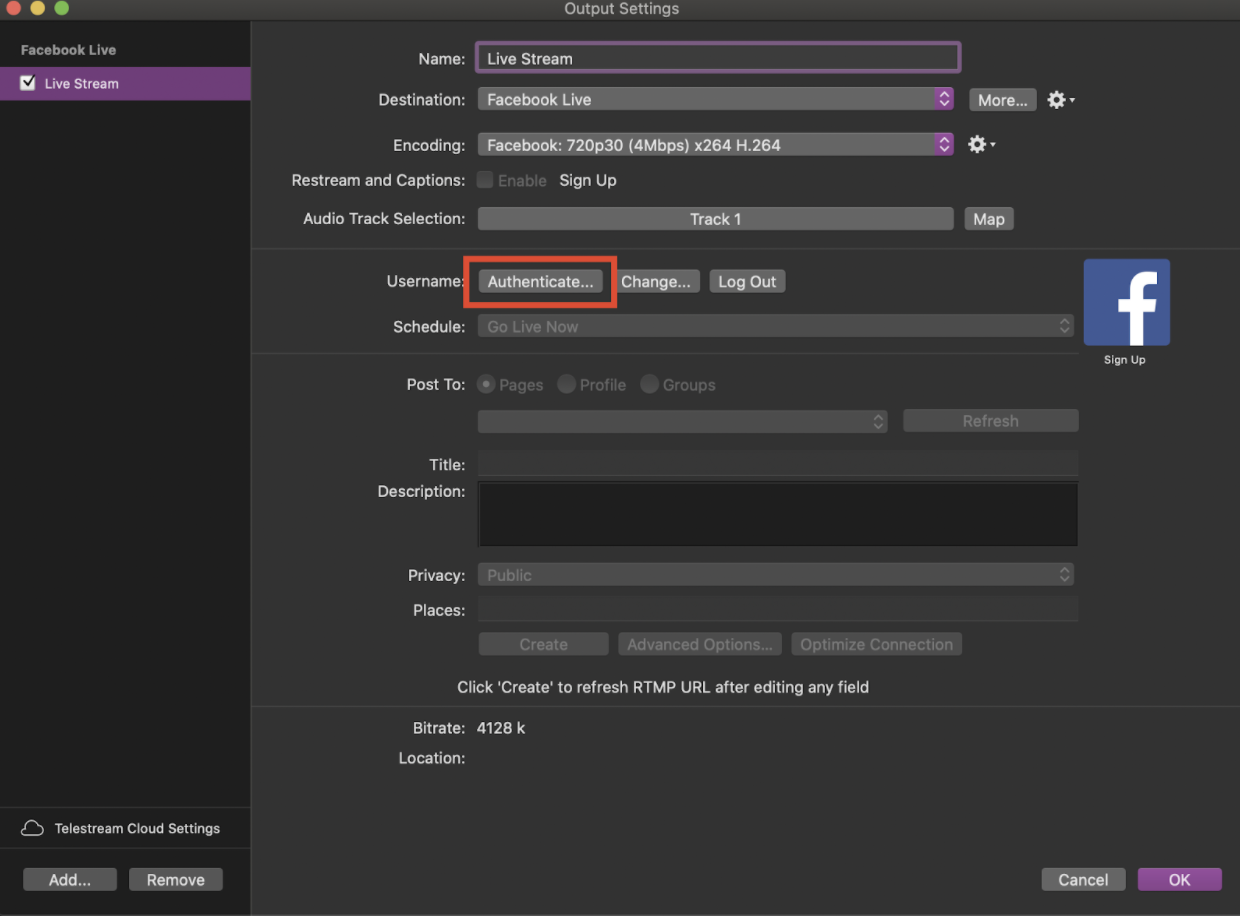
Task: Click the Cancel button
Action: tap(1083, 880)
